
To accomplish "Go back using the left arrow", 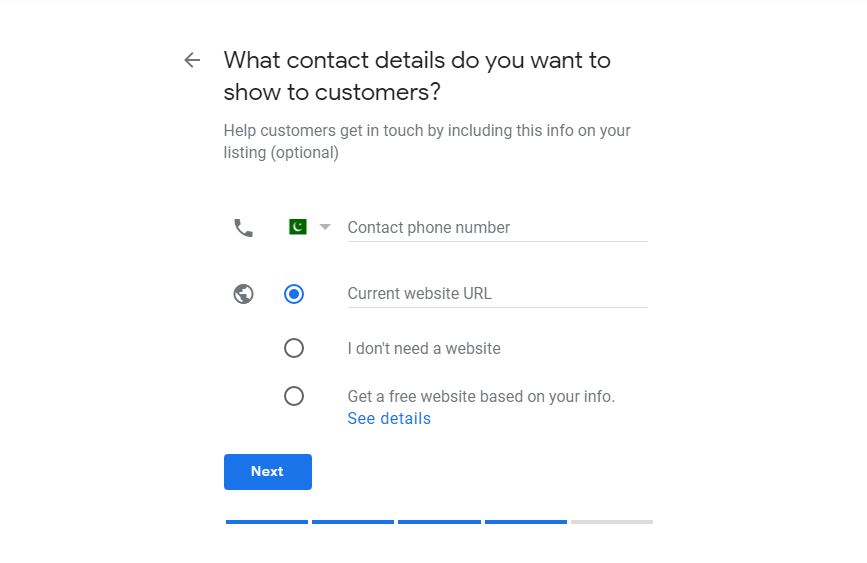I will 192,60.
